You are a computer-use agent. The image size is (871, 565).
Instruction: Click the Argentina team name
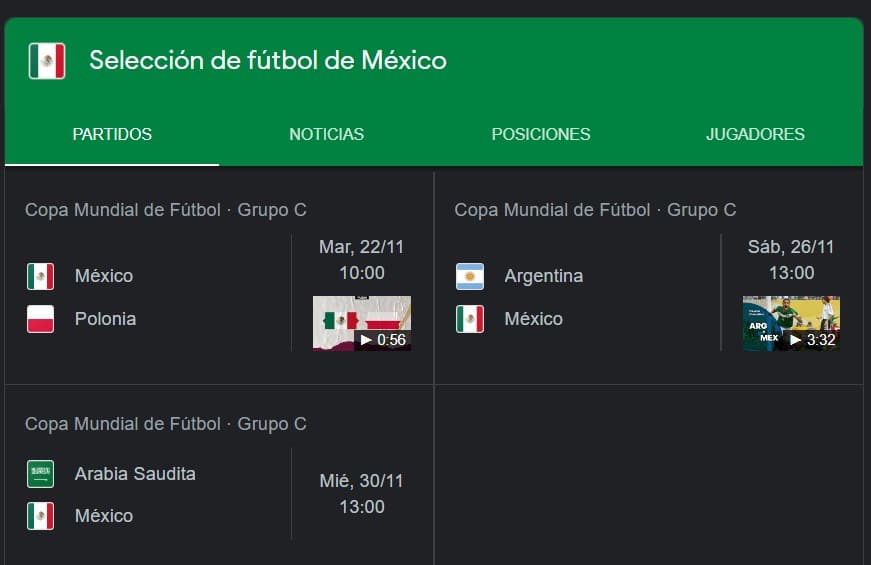tap(543, 276)
